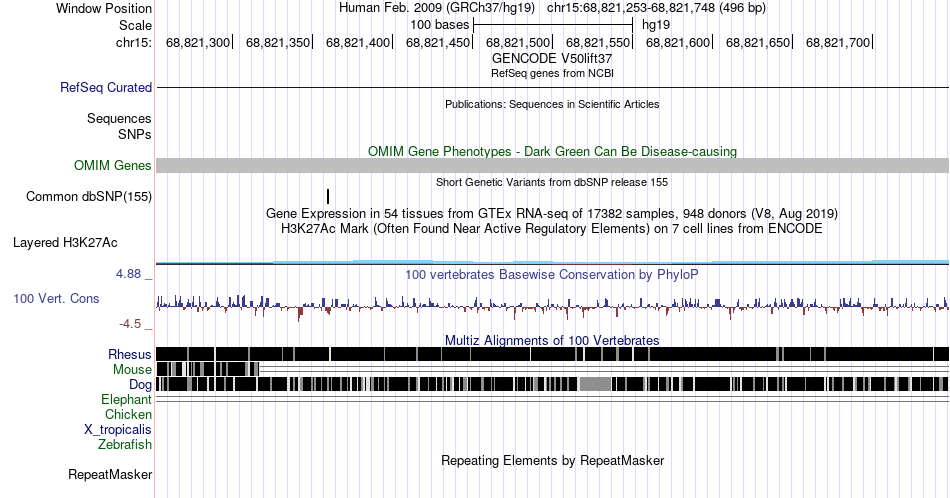950x498 pixels.
Task: Click the 68,821,300 ruler position
Action: pyautogui.click(x=198, y=42)
